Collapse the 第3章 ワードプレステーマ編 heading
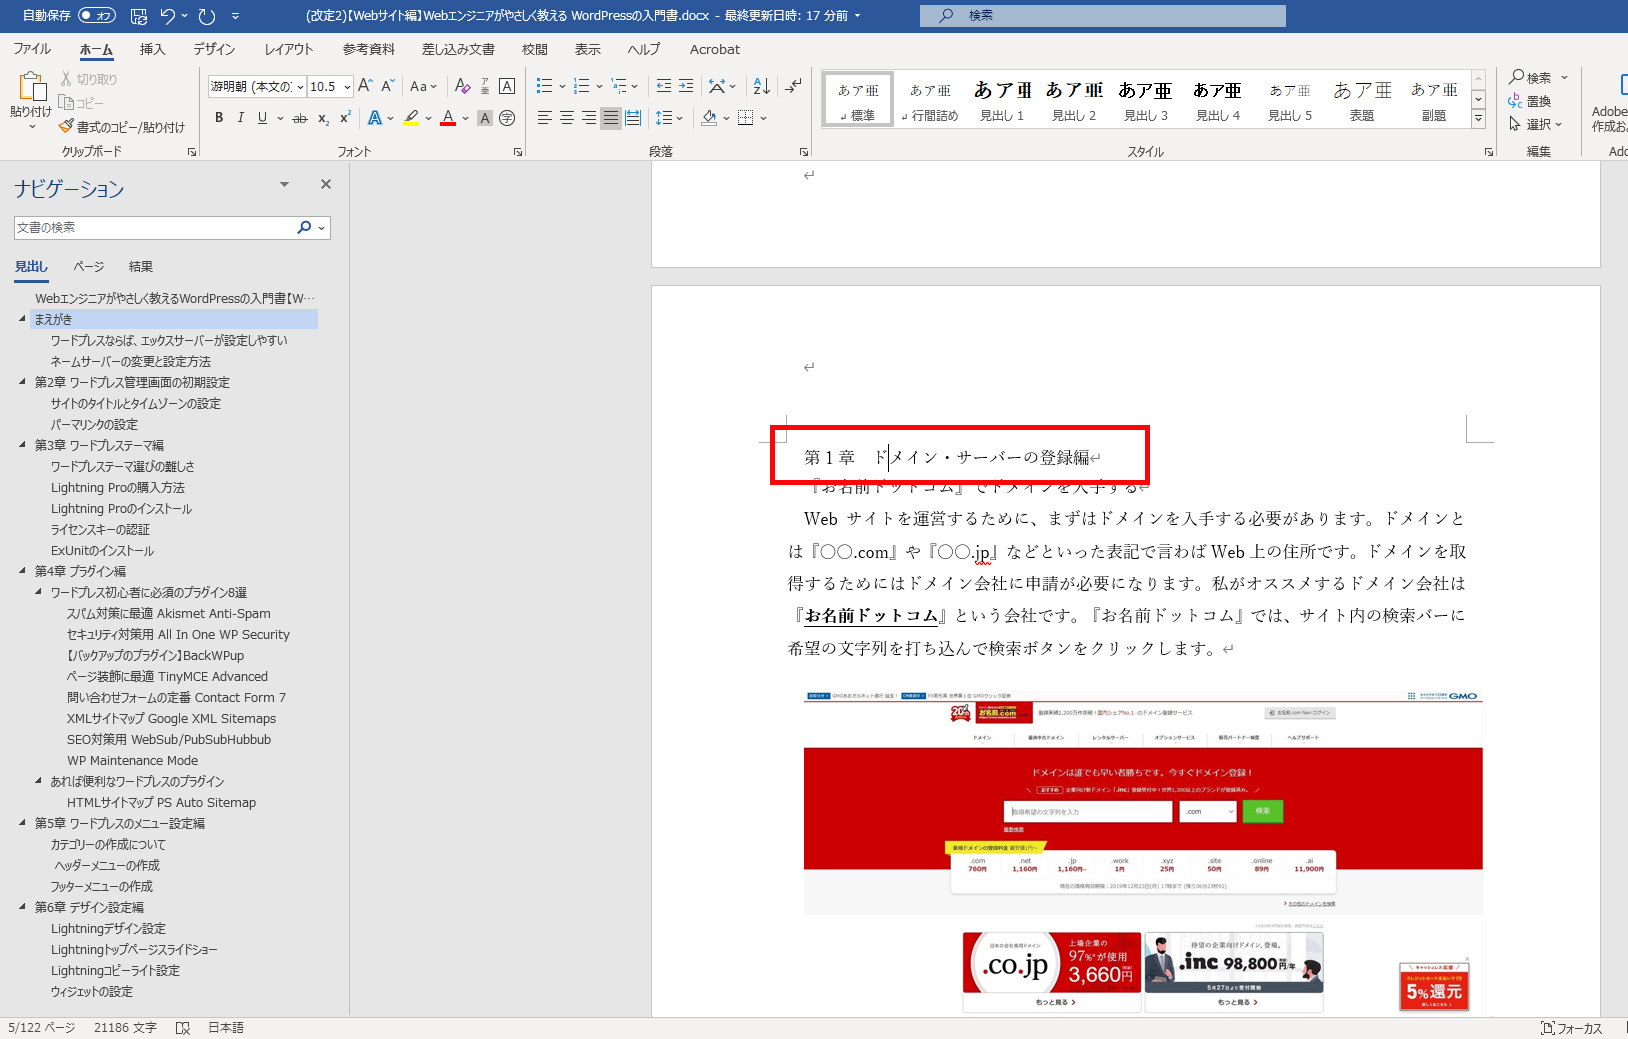This screenshot has height=1039, width=1628. (22, 445)
